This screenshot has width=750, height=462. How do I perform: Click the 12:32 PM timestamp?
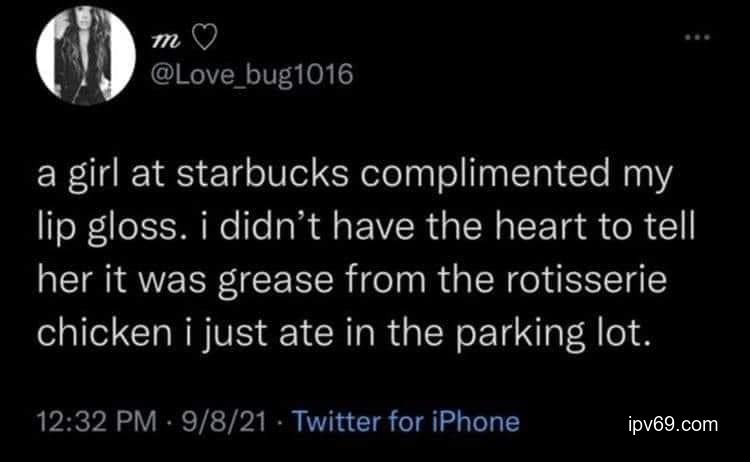point(82,421)
